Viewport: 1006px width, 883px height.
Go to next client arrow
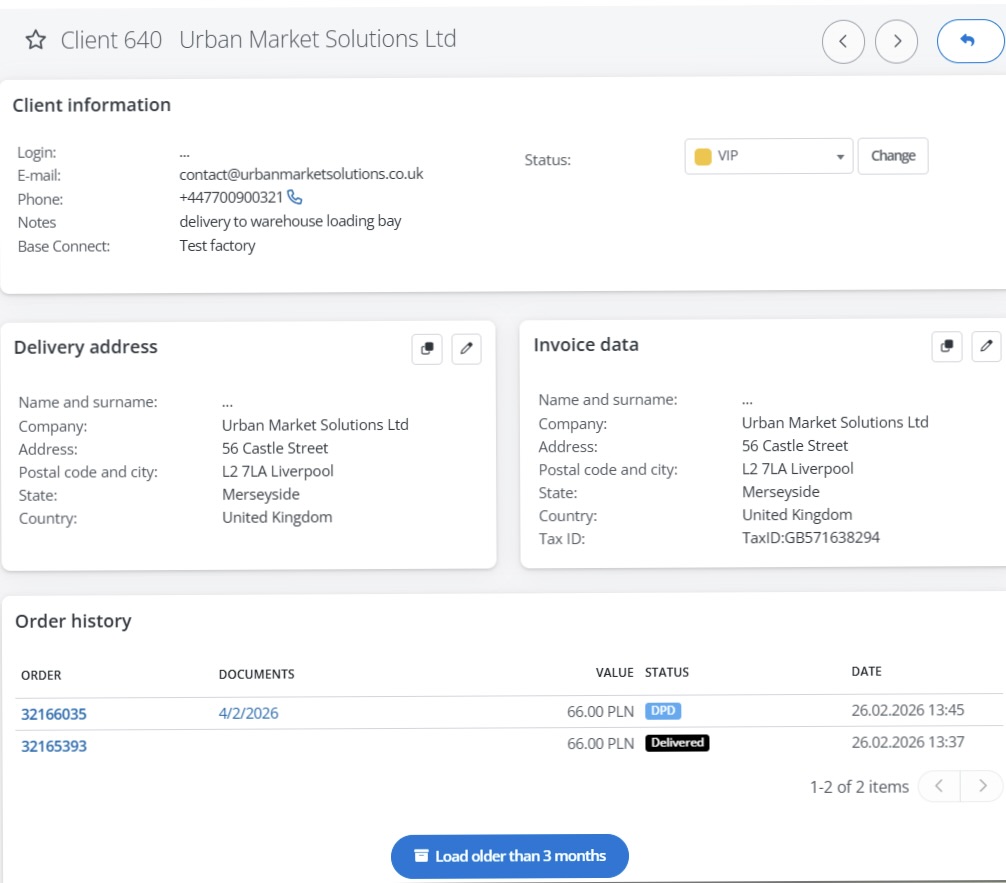coord(897,41)
